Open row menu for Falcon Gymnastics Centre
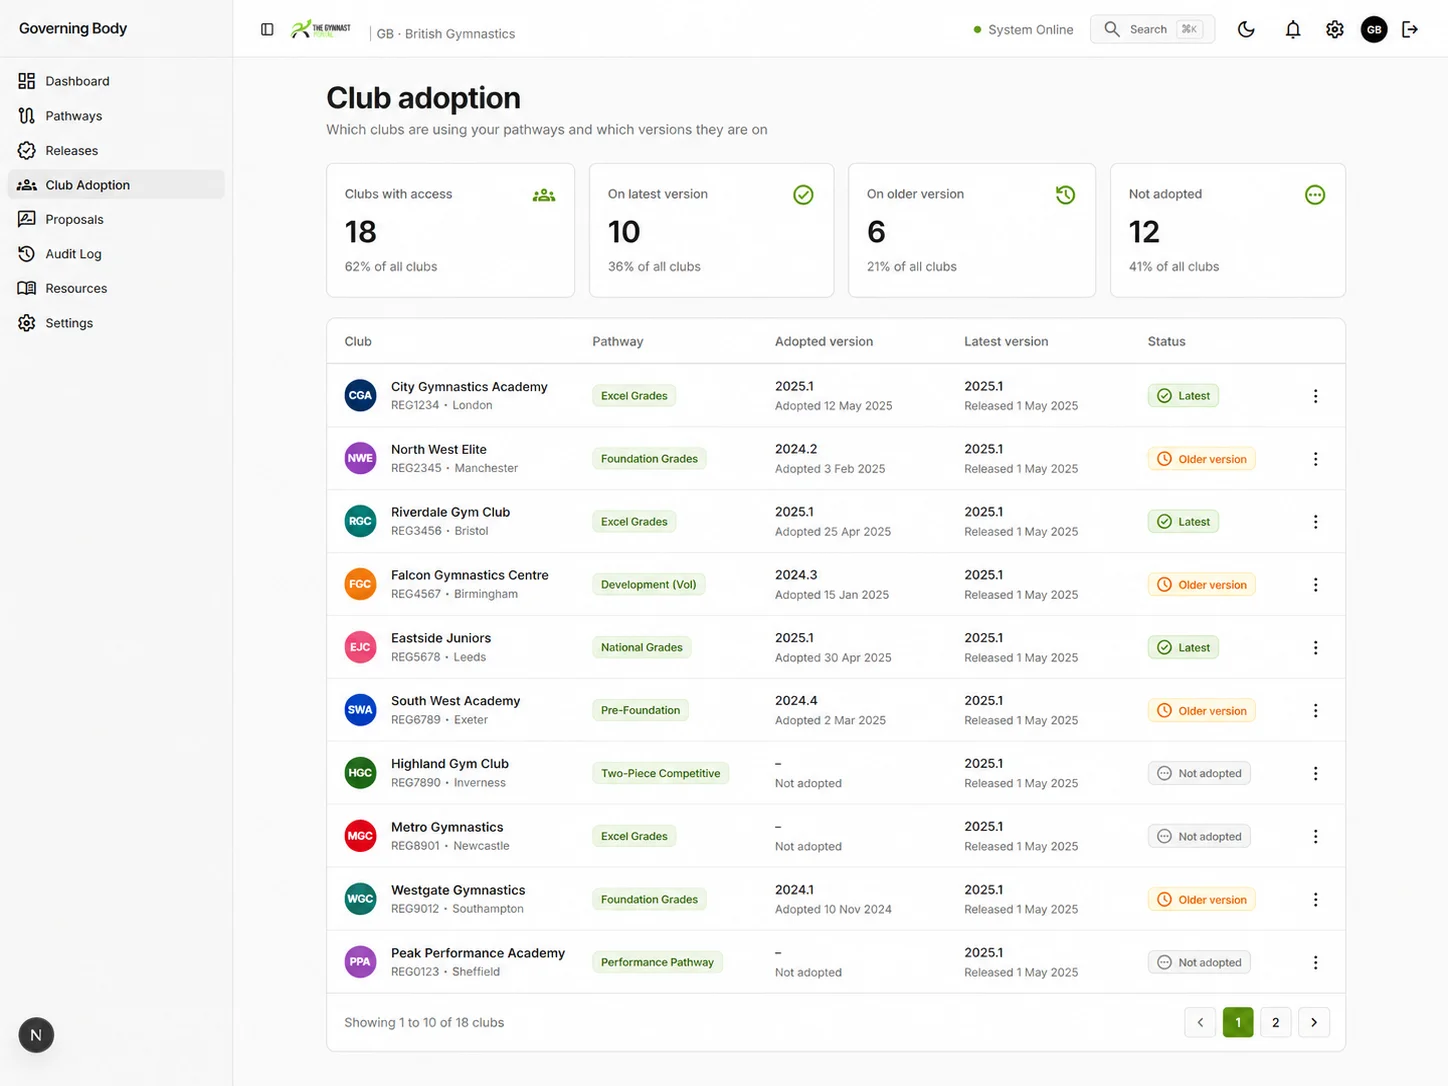 click(1315, 585)
